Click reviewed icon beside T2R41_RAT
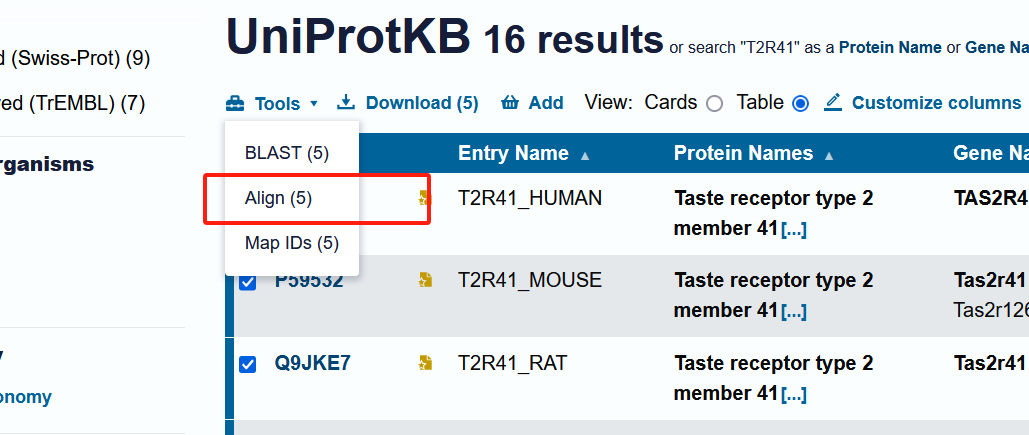 tap(425, 363)
